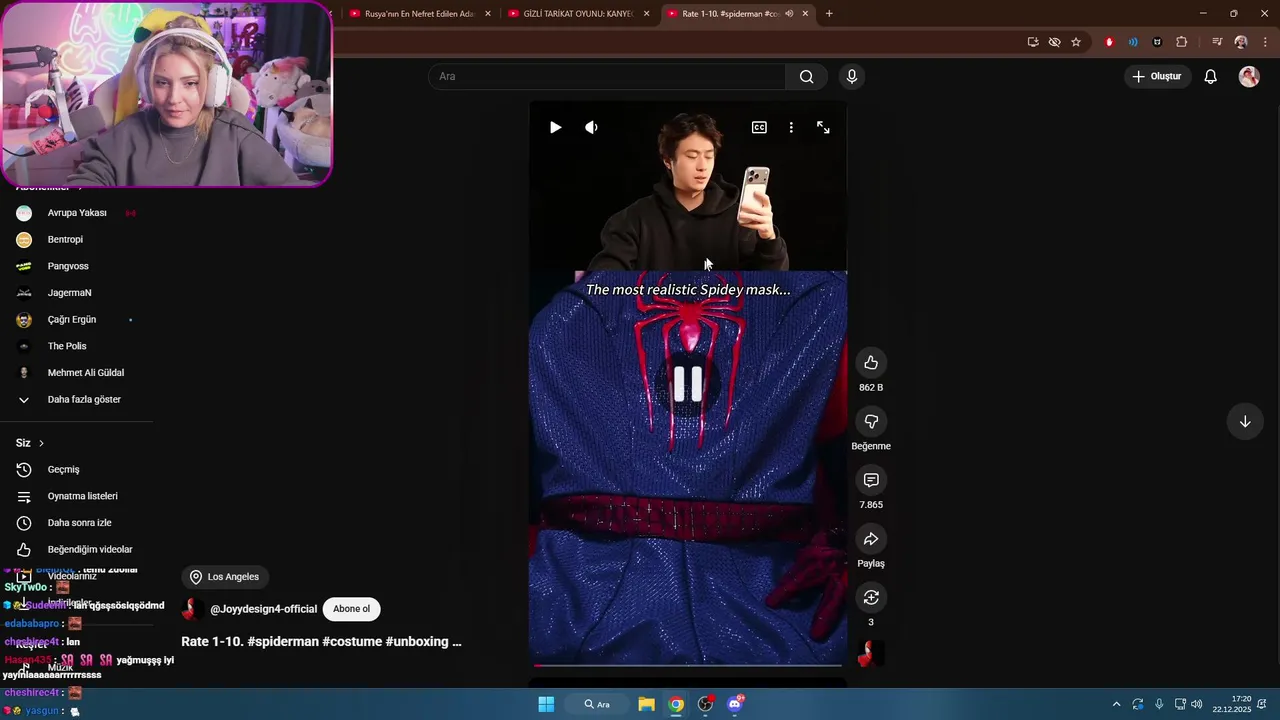Toggle closed captions on the Short
1280x720 pixels.
[759, 127]
